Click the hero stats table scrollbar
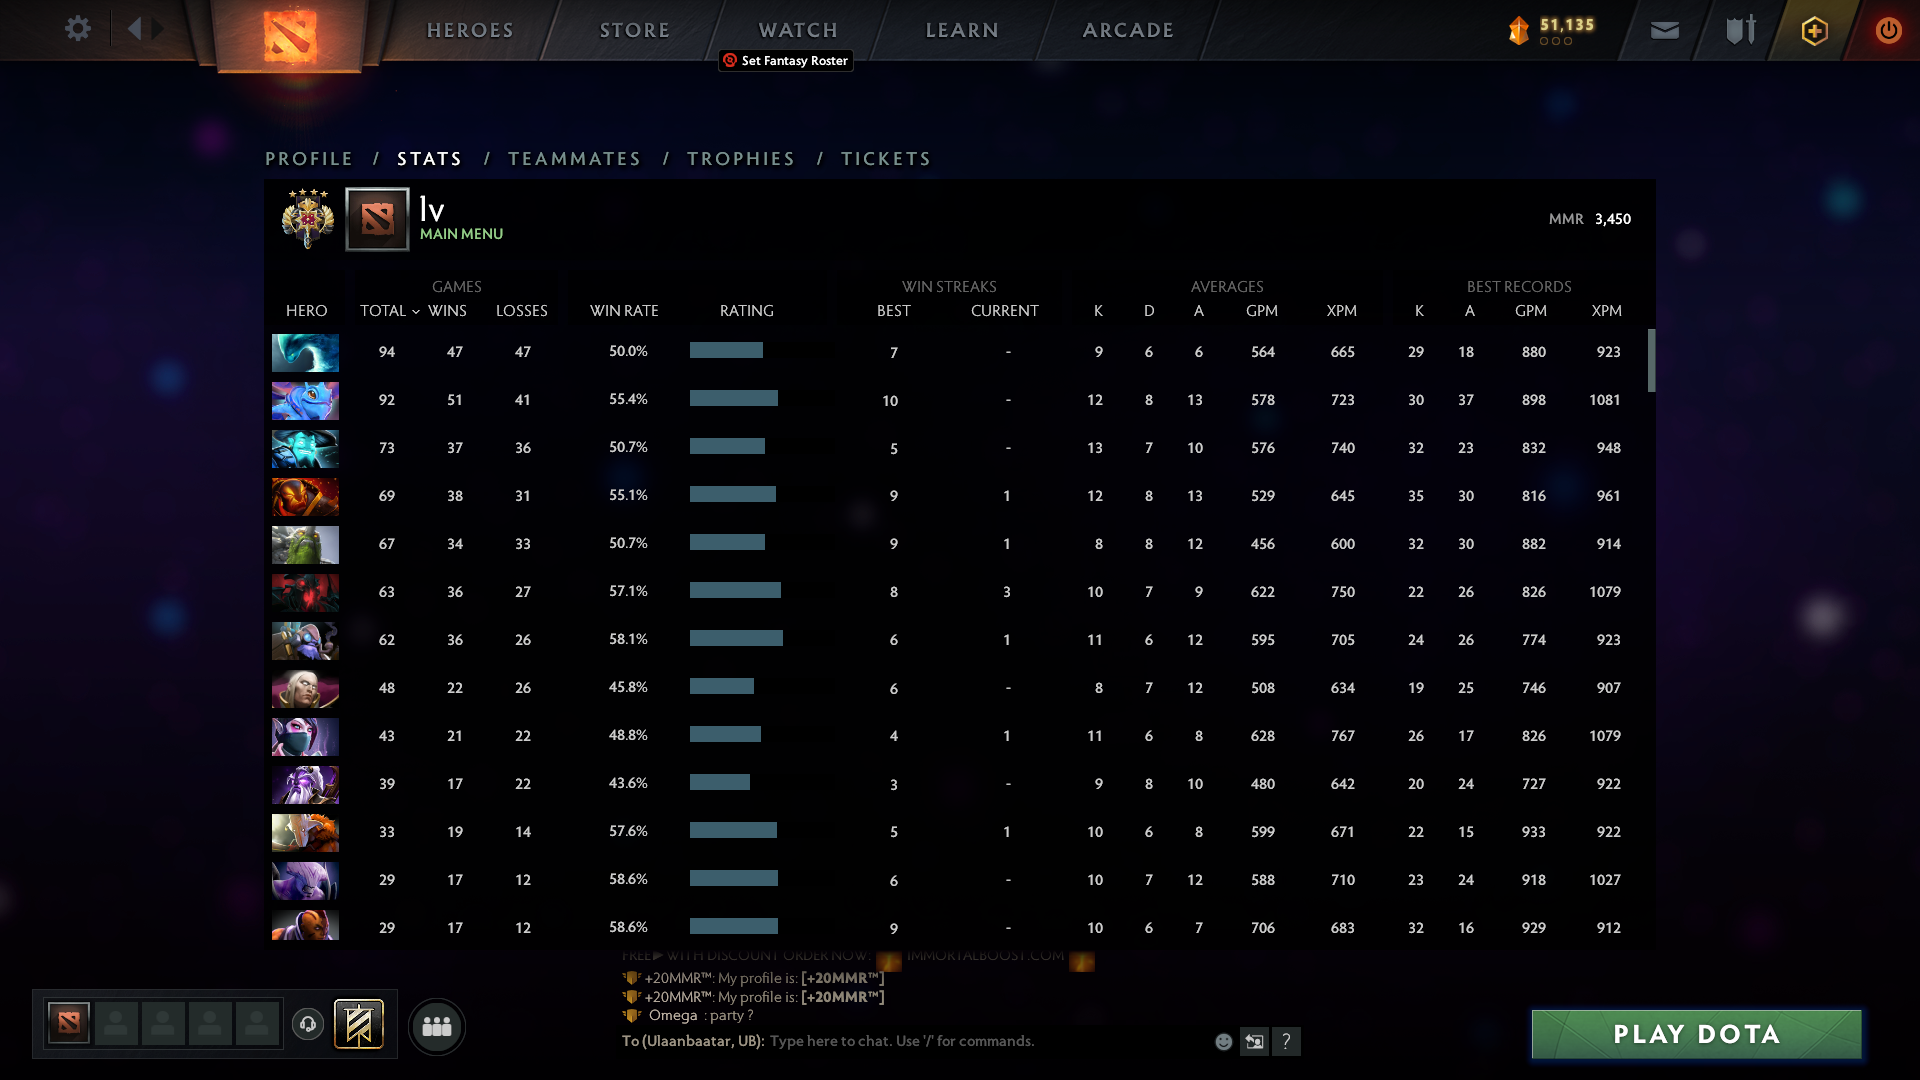The height and width of the screenshot is (1080, 1920). (1651, 360)
